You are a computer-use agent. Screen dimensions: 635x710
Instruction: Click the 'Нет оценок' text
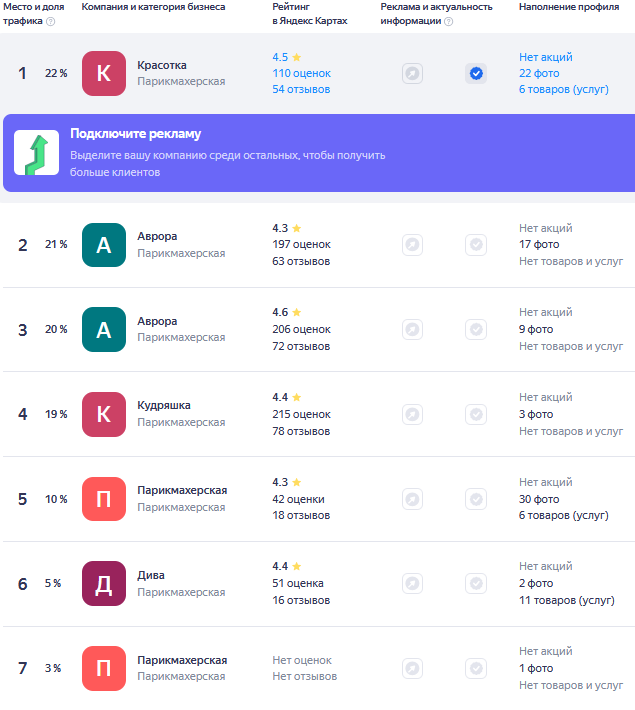click(x=302, y=661)
